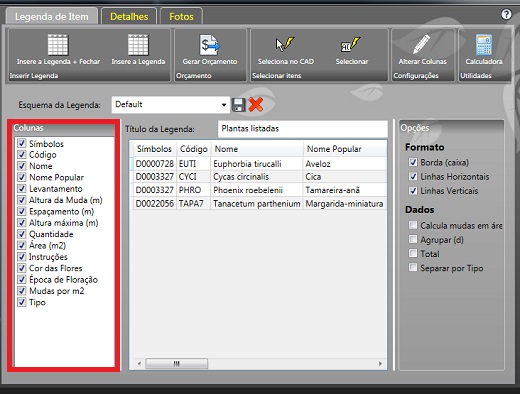Open Alterar Colunas pencil tool
520x394 pixels.
click(422, 44)
